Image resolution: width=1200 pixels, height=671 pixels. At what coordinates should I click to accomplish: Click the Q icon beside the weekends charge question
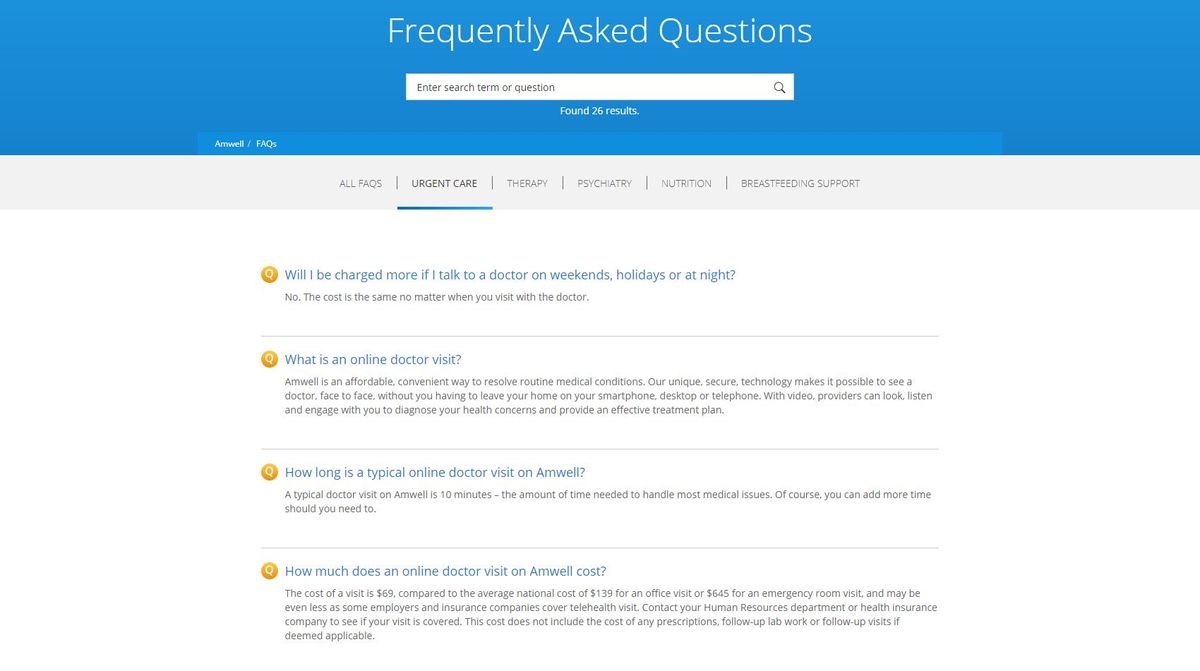[268, 274]
